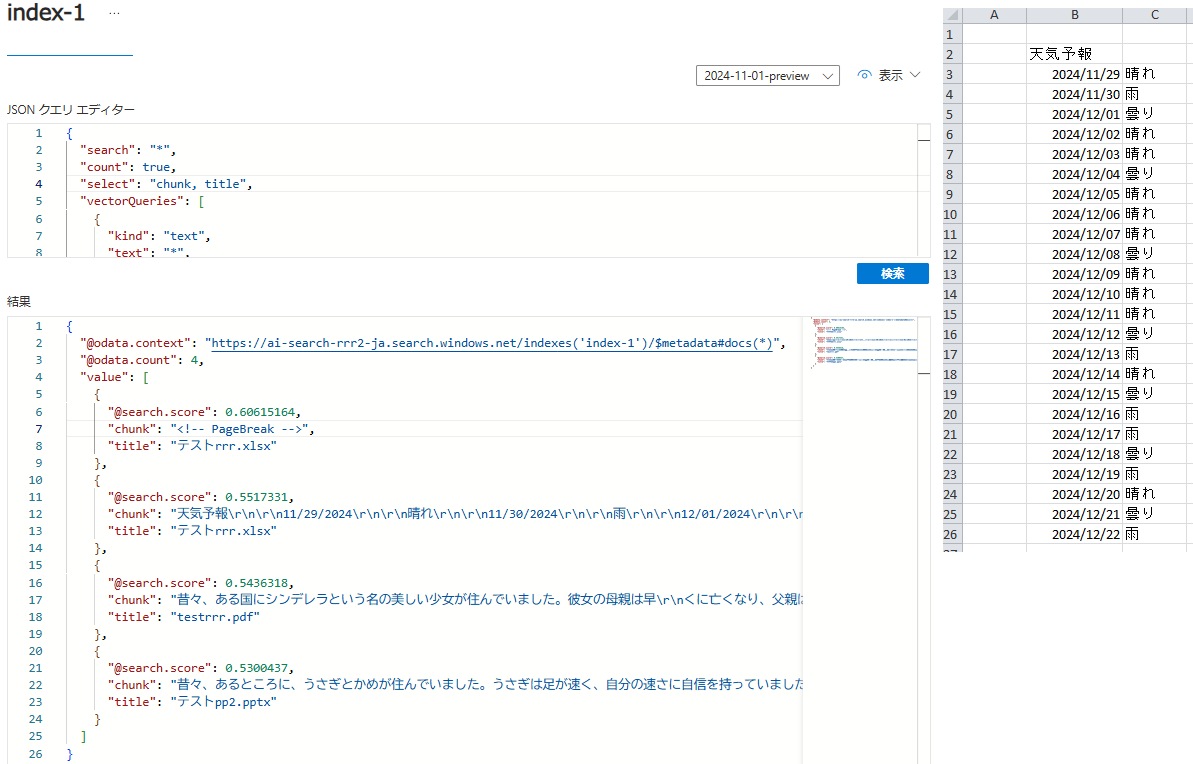
Task: Select score value 0.5436318 in results
Action: click(256, 583)
